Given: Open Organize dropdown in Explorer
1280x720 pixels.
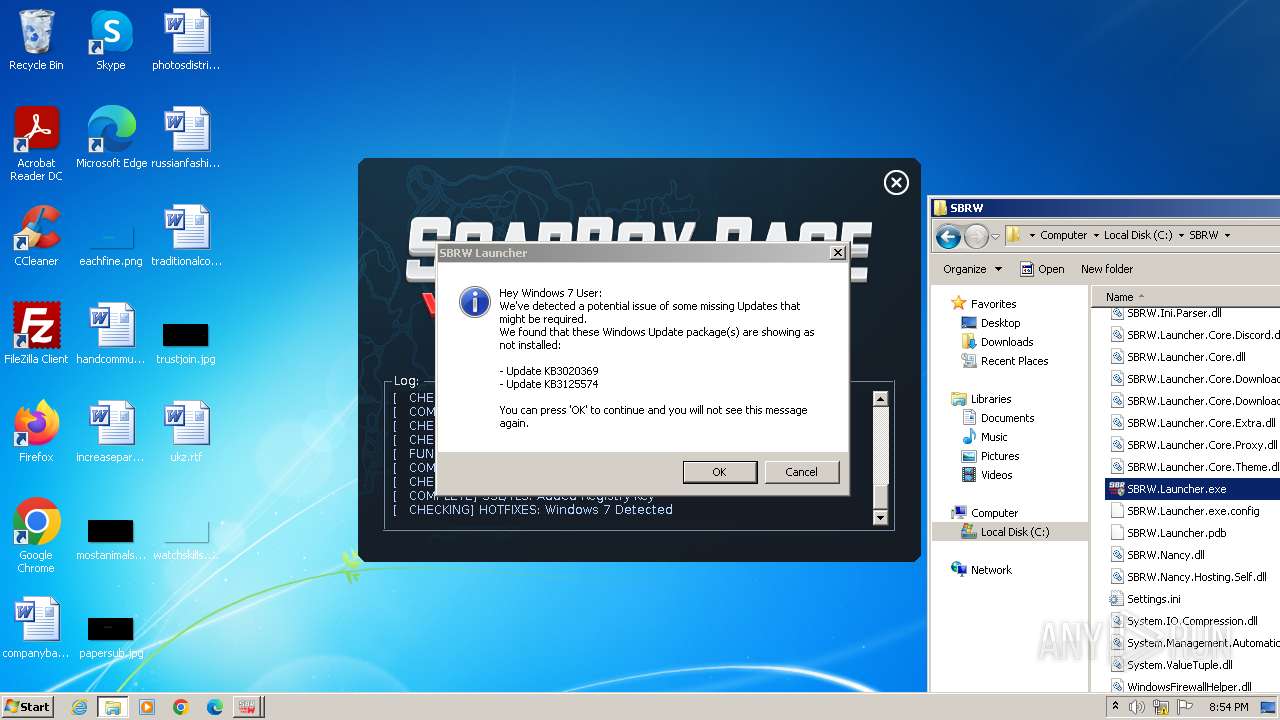Looking at the screenshot, I should pyautogui.click(x=972, y=269).
